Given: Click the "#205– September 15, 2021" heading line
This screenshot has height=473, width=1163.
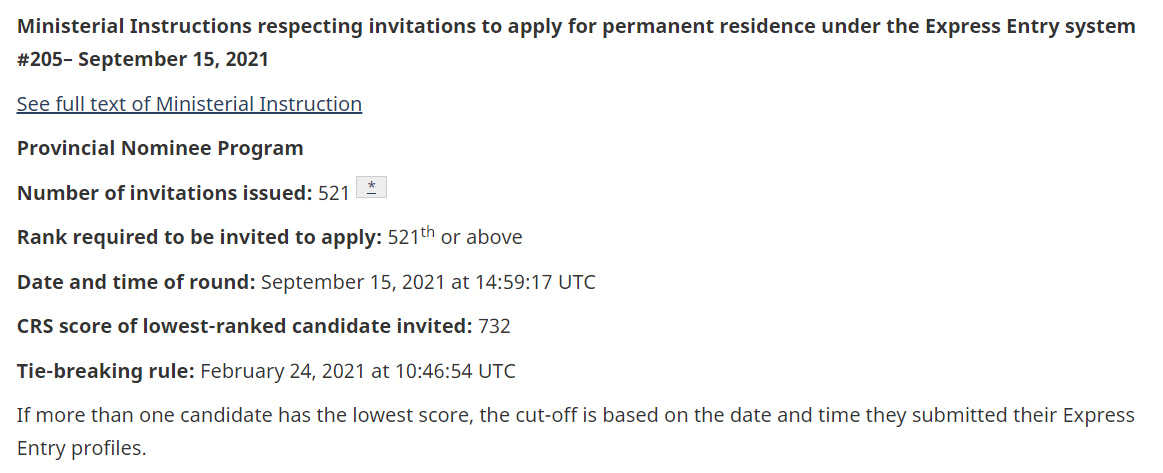Looking at the screenshot, I should 143,59.
